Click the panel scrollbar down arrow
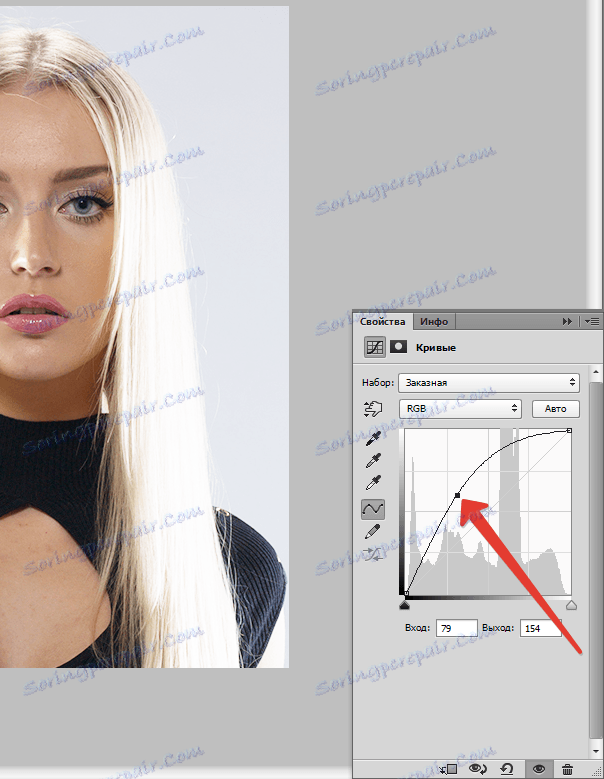 [x=596, y=751]
